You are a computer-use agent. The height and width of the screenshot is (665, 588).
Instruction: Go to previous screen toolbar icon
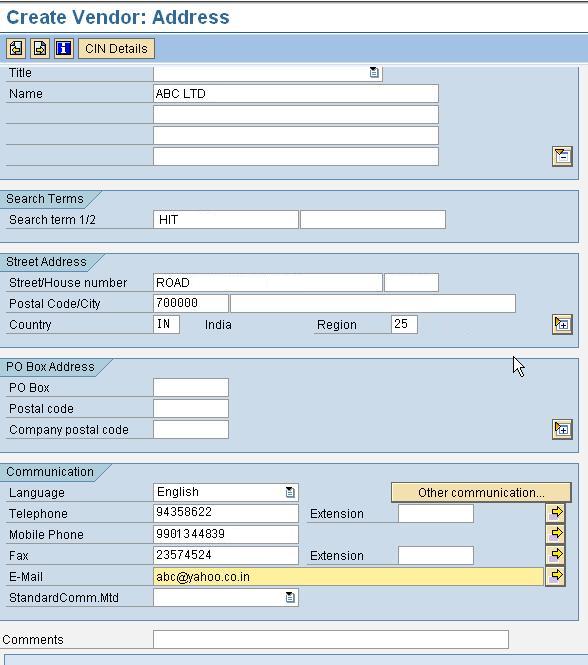(x=16, y=48)
